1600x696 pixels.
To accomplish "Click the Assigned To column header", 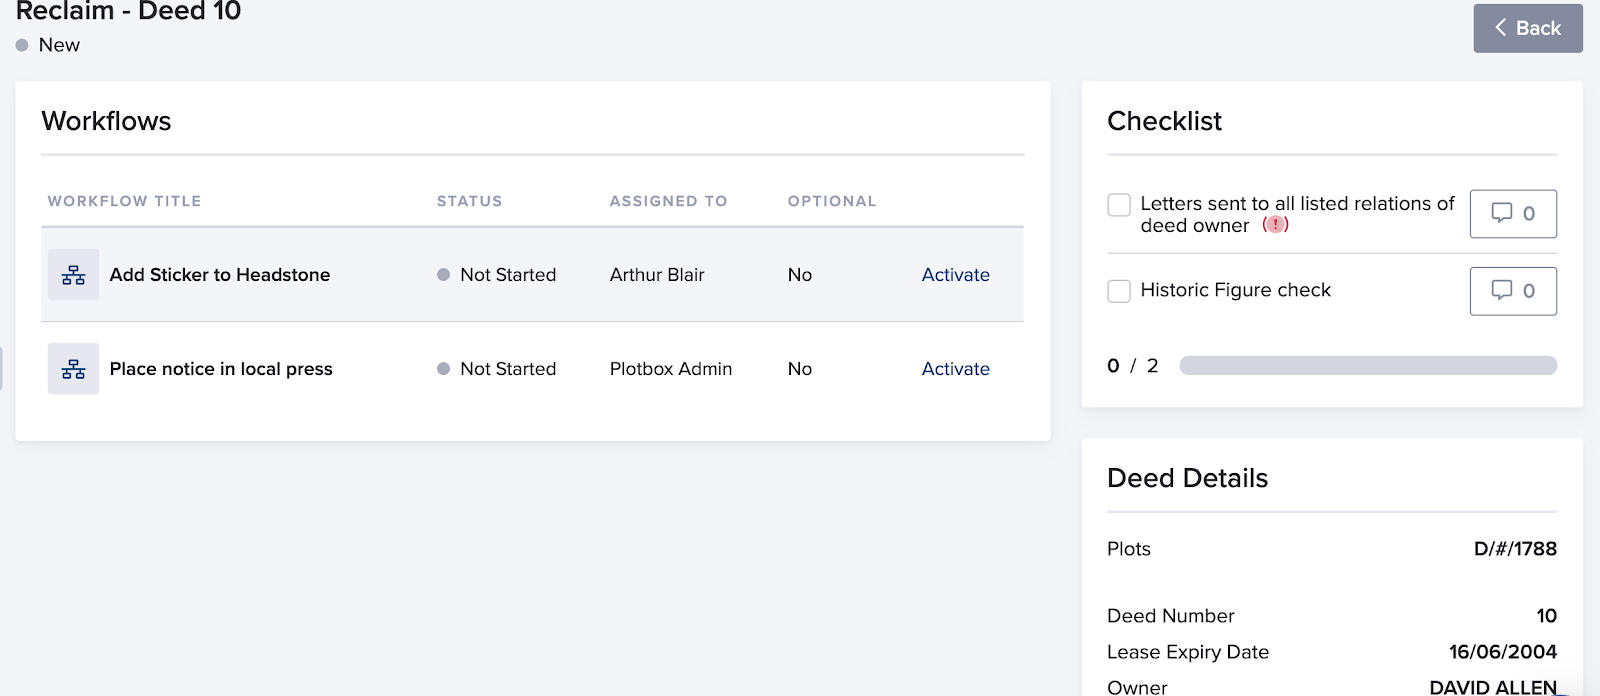I will (668, 201).
